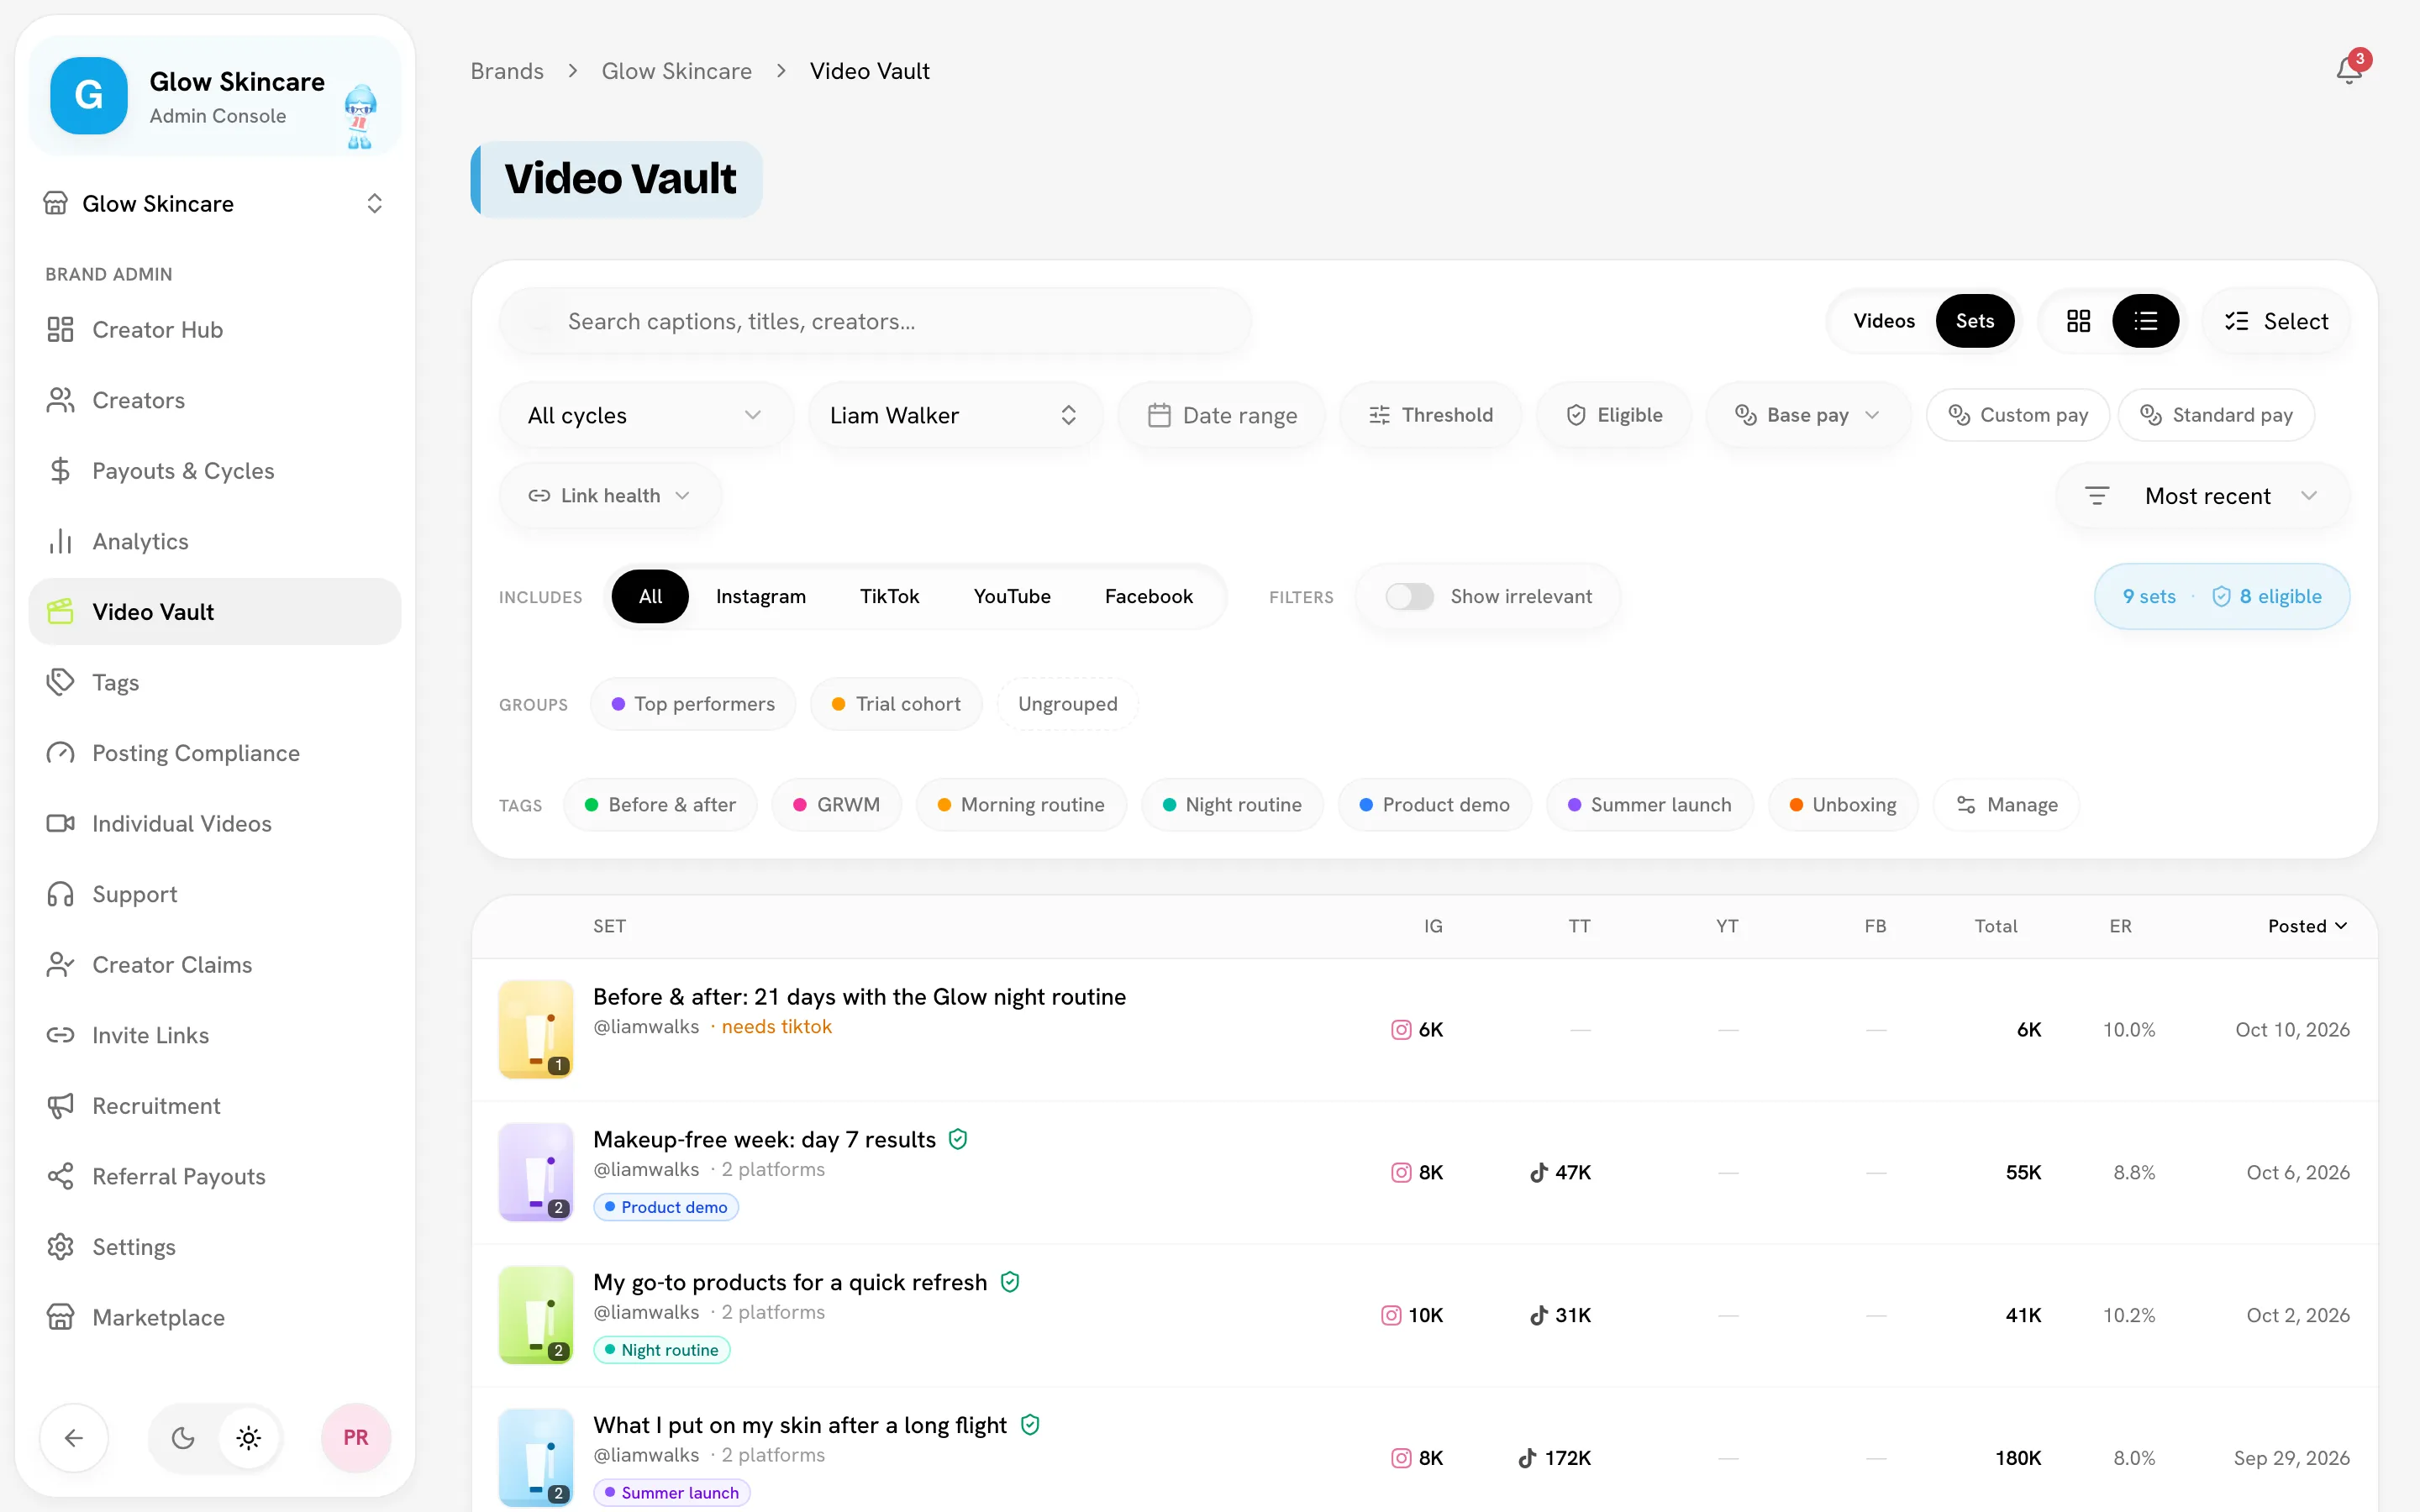Open Marketplace in the sidebar
The height and width of the screenshot is (1512, 2420).
(215, 1317)
